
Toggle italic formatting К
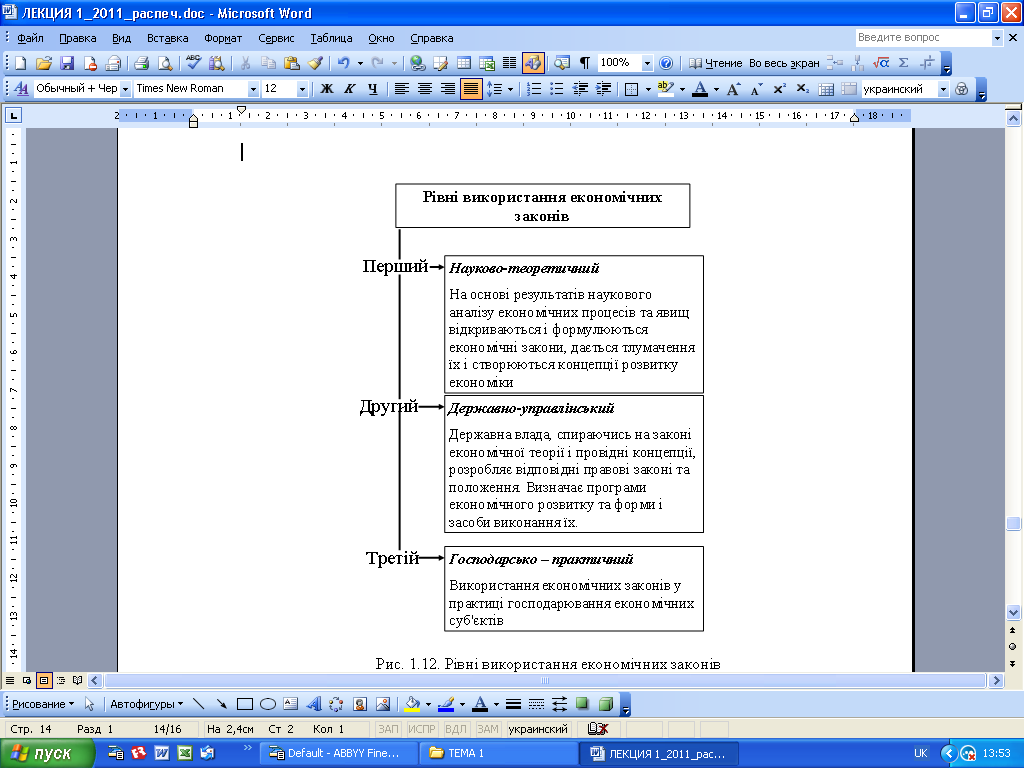pyautogui.click(x=349, y=89)
